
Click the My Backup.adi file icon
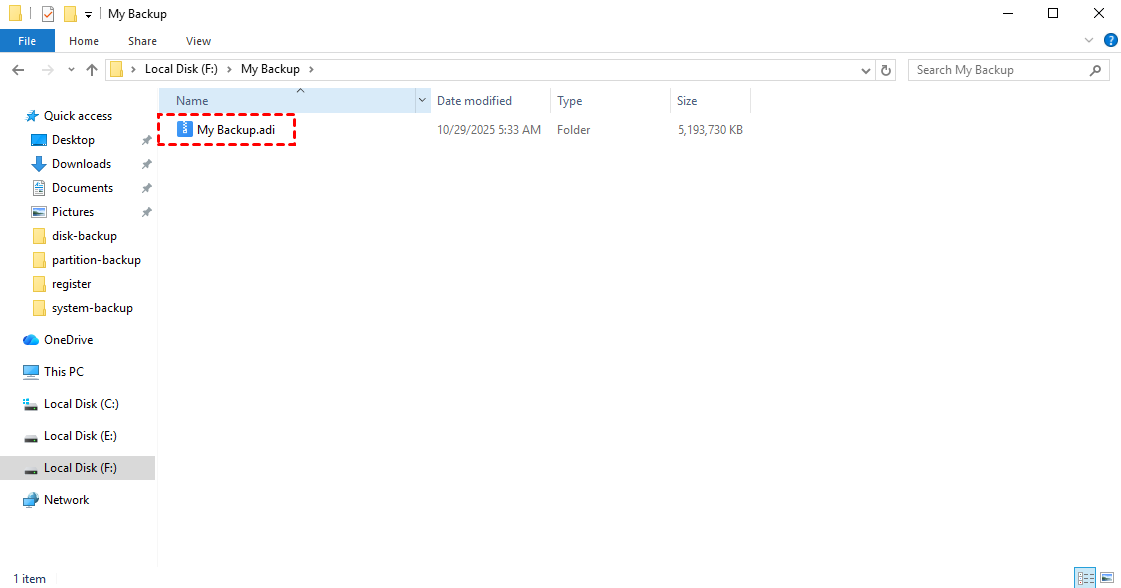pyautogui.click(x=185, y=130)
